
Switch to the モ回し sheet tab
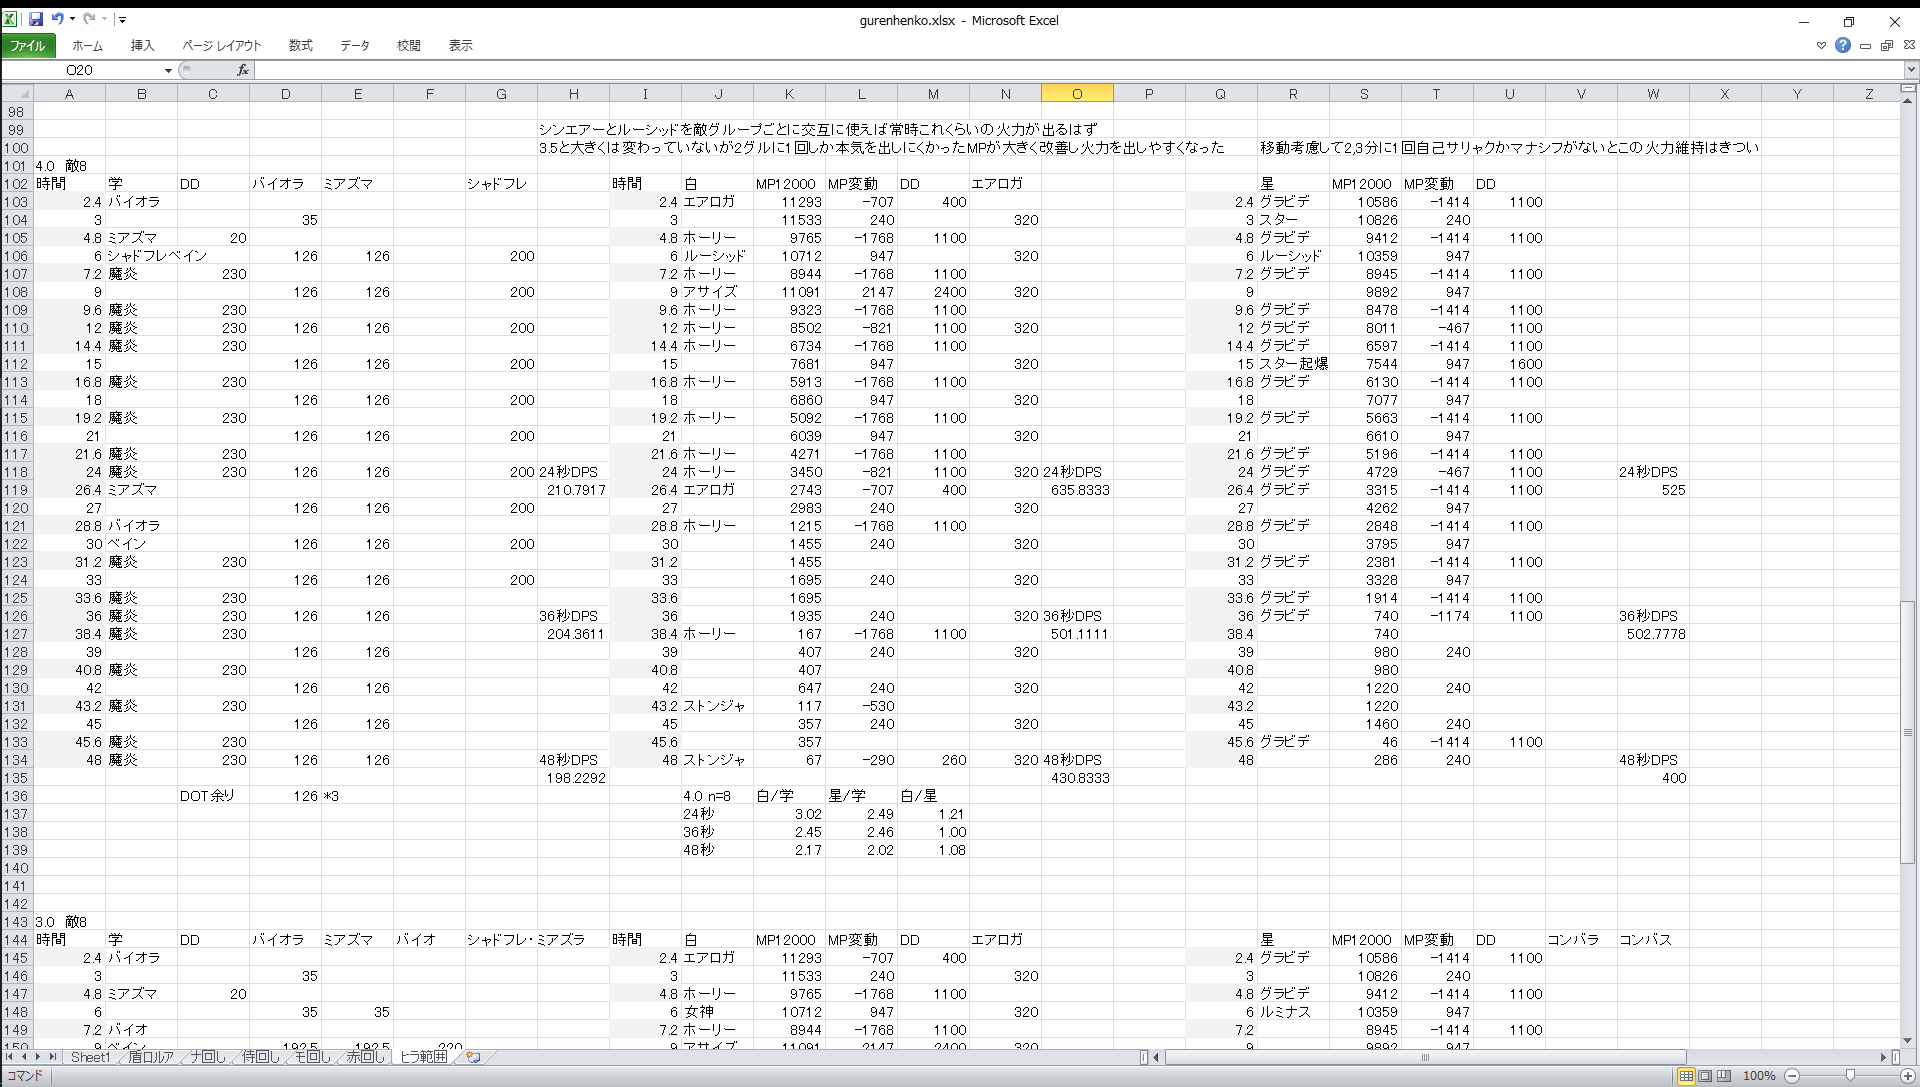tap(312, 1057)
